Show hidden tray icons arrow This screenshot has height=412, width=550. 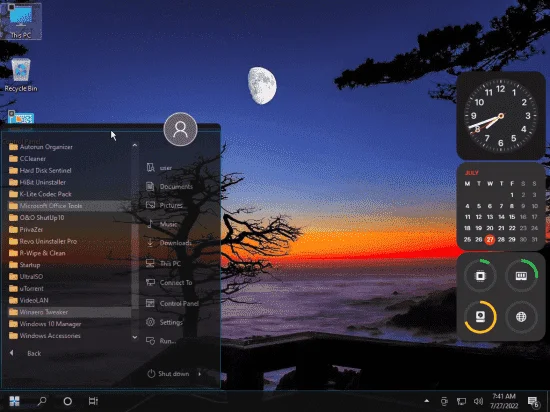coord(427,401)
